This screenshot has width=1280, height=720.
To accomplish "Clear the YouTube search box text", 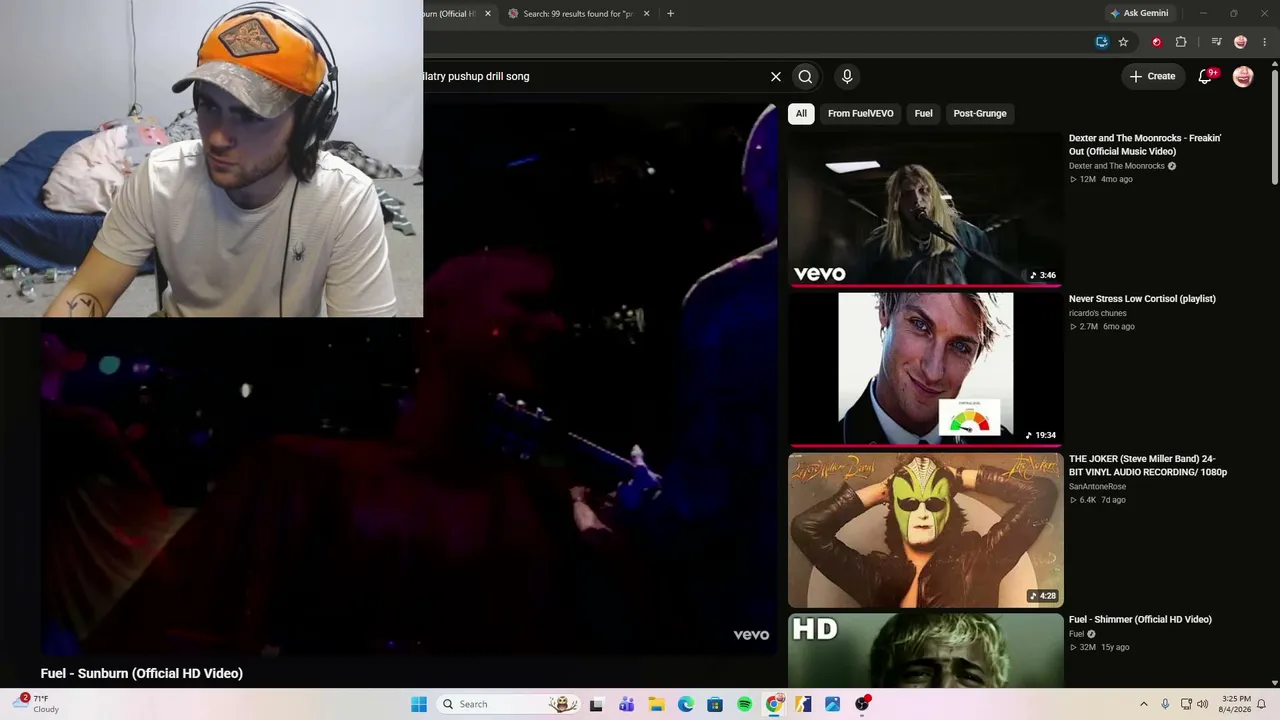I will [775, 76].
